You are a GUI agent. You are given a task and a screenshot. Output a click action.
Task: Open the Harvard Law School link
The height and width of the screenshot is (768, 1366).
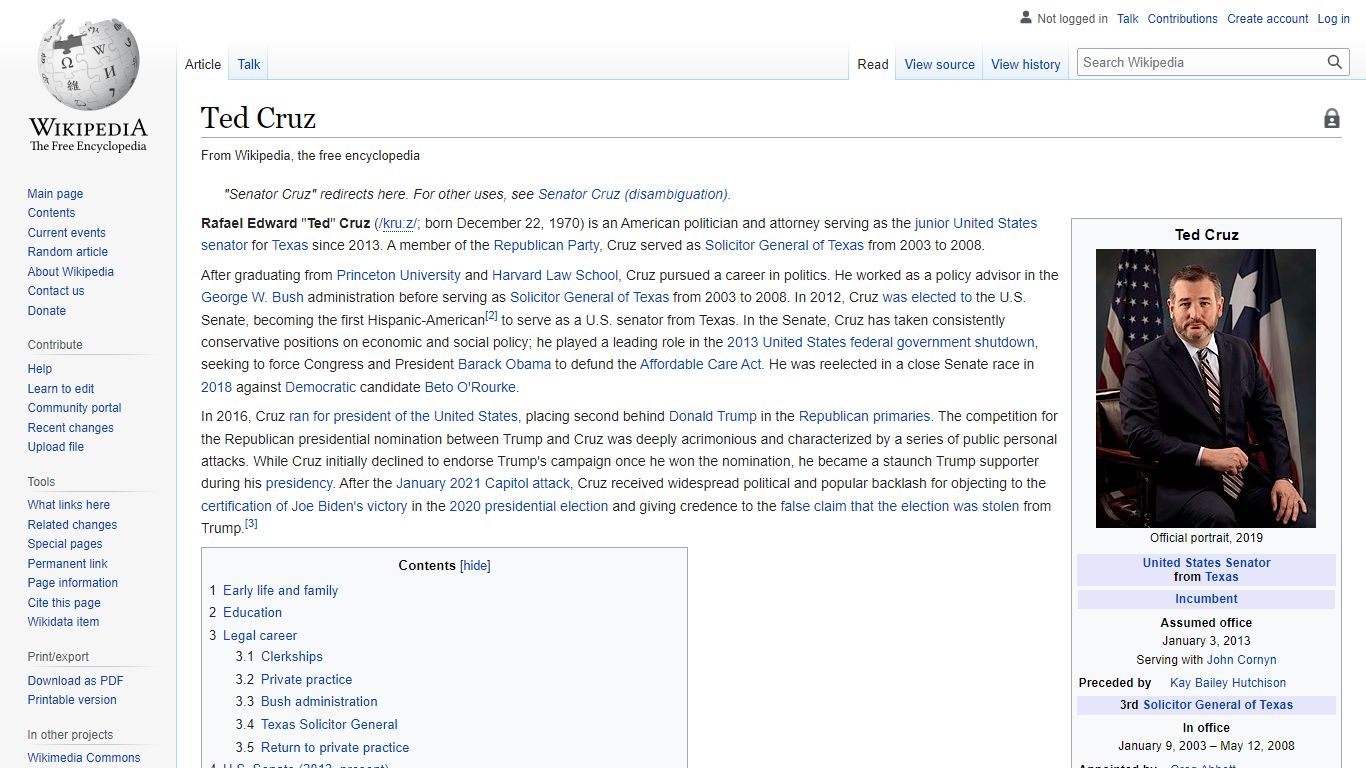tap(555, 275)
